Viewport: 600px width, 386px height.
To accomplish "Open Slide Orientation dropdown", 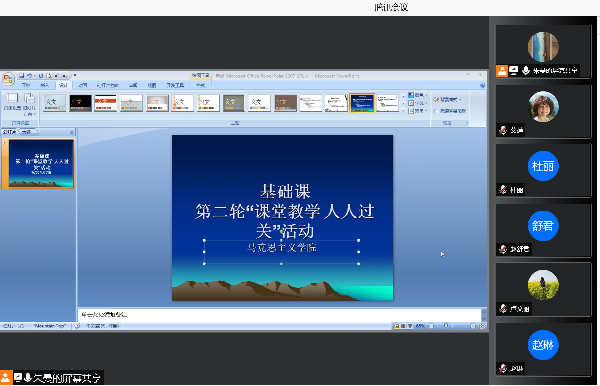I will click(29, 104).
